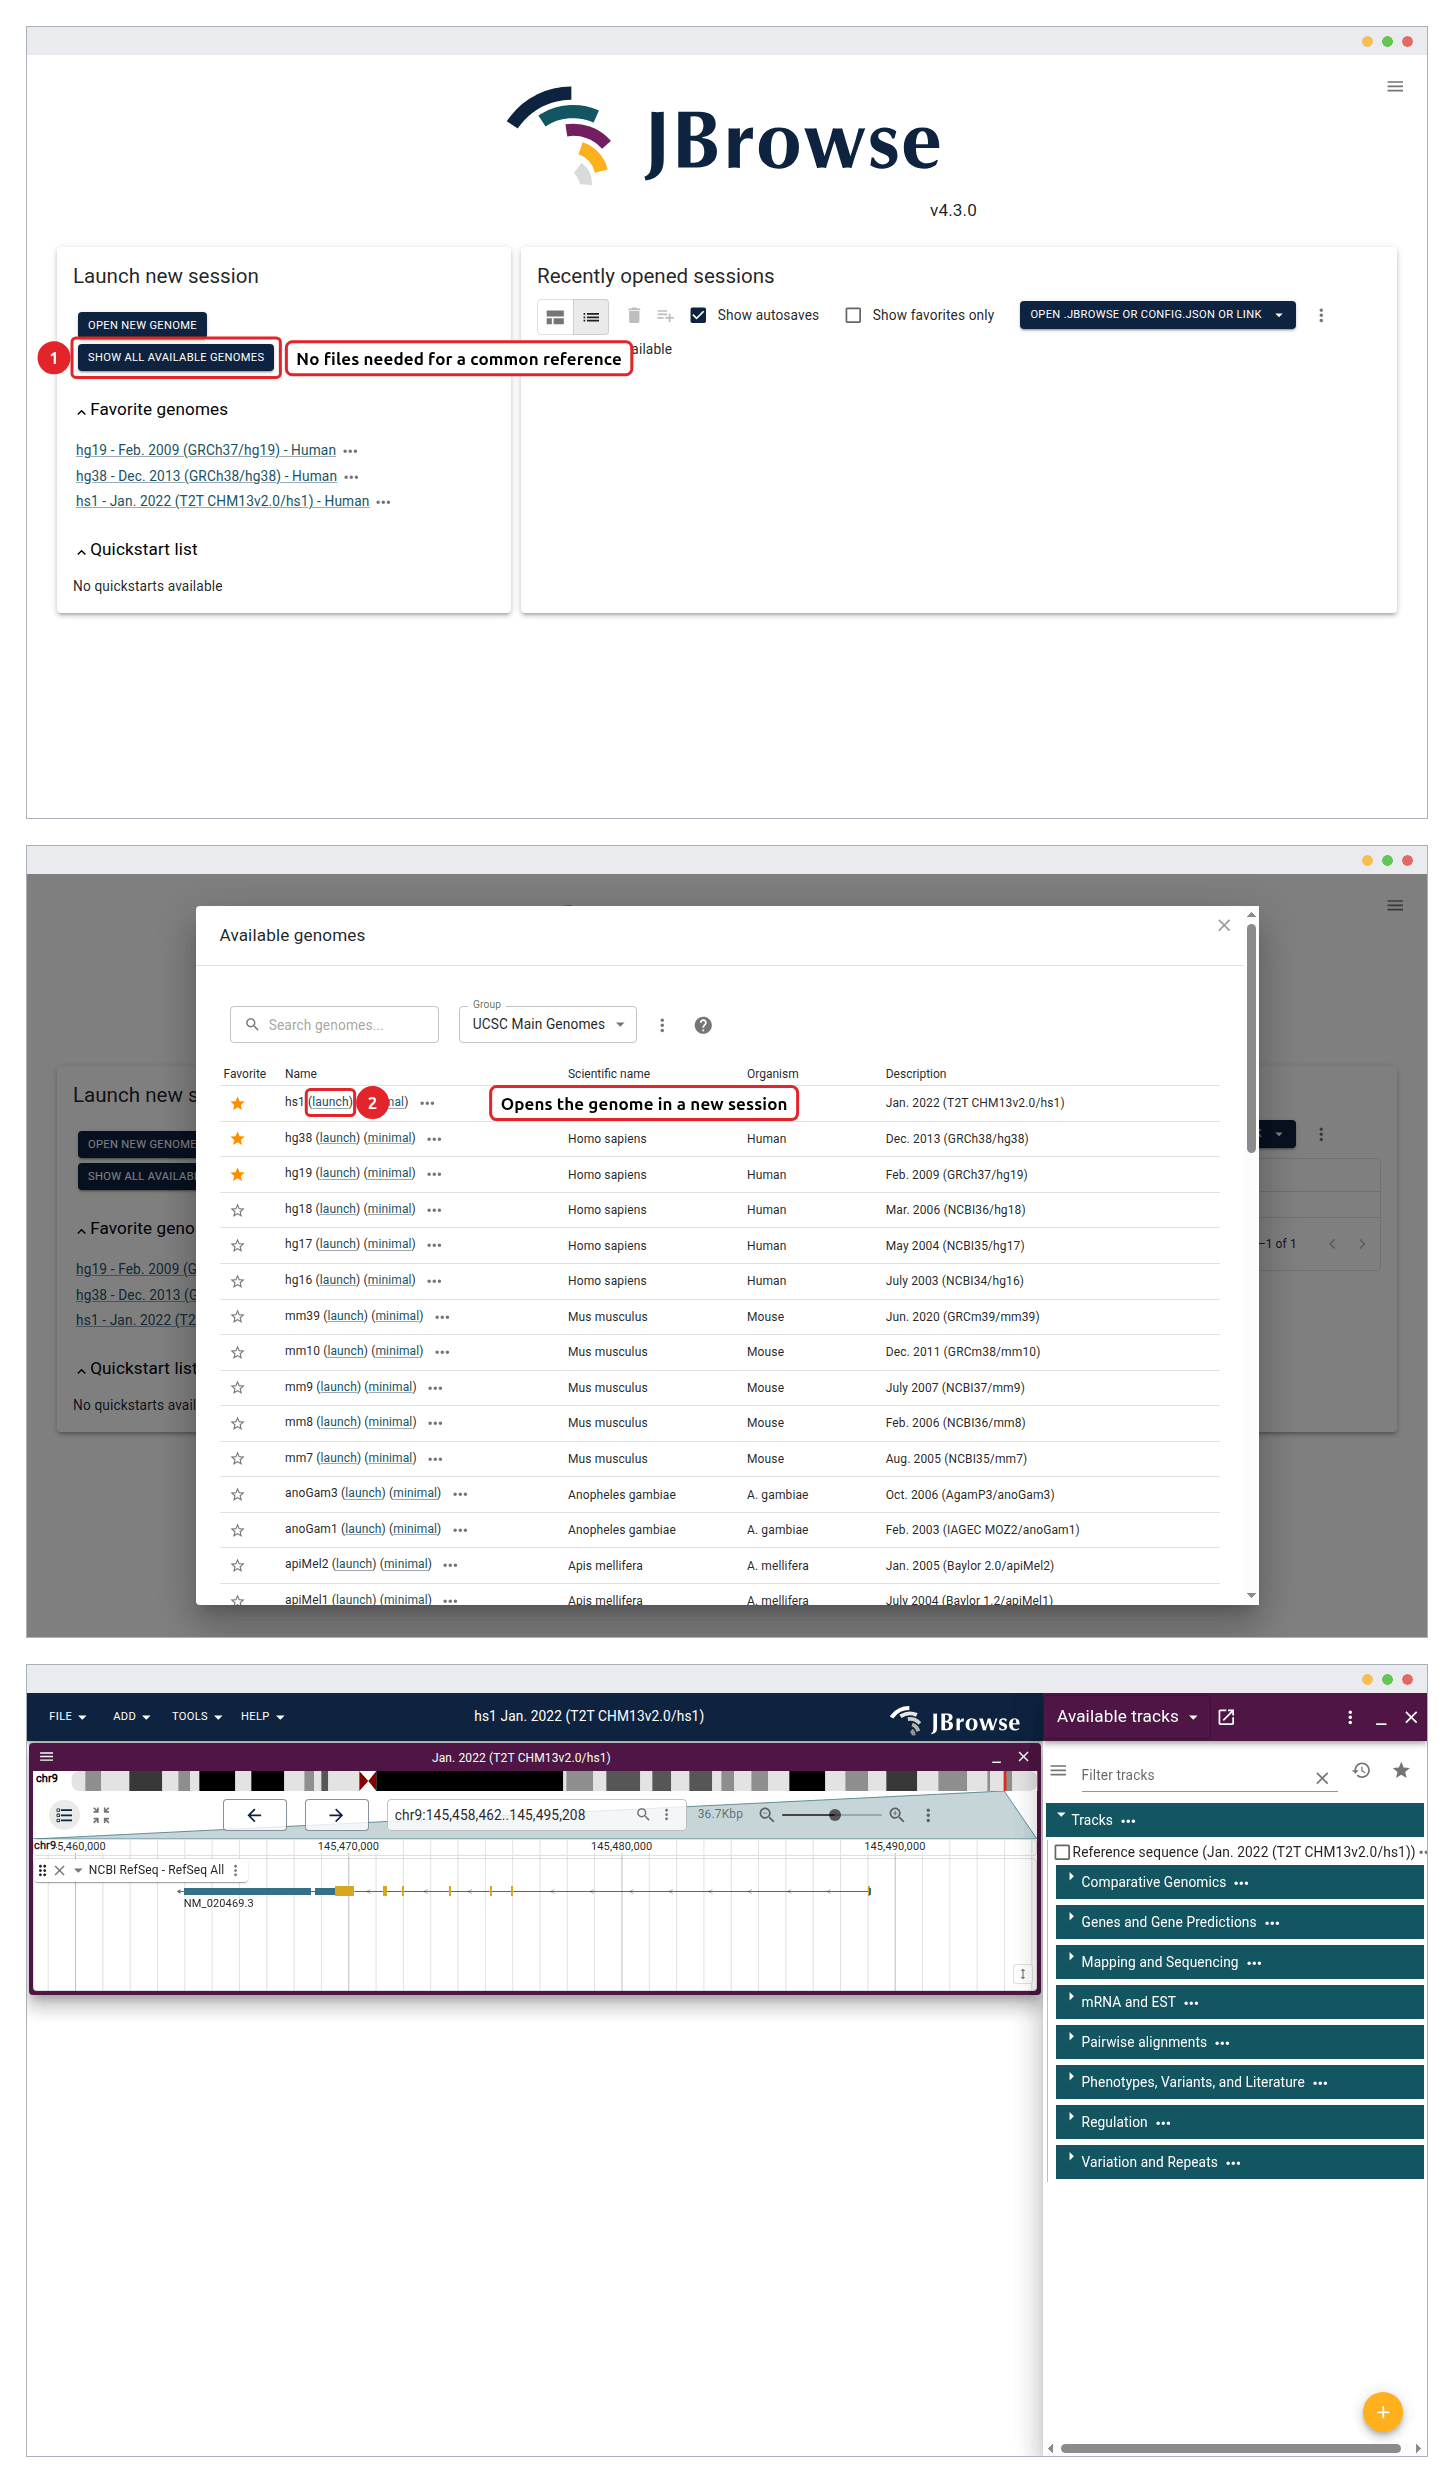Favorite anoGam3 genome with its star
Viewport: 1454px width, 2483px height.
(237, 1495)
